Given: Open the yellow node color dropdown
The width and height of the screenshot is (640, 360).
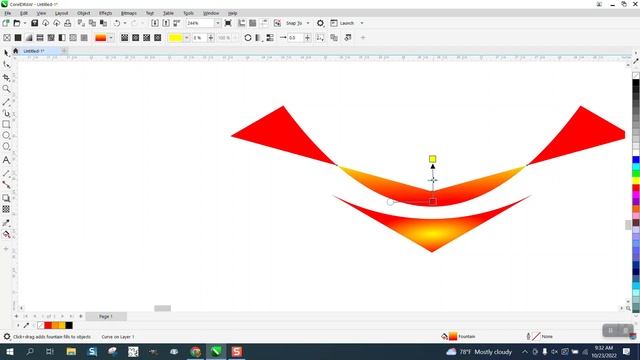Looking at the screenshot, I should click(187, 38).
